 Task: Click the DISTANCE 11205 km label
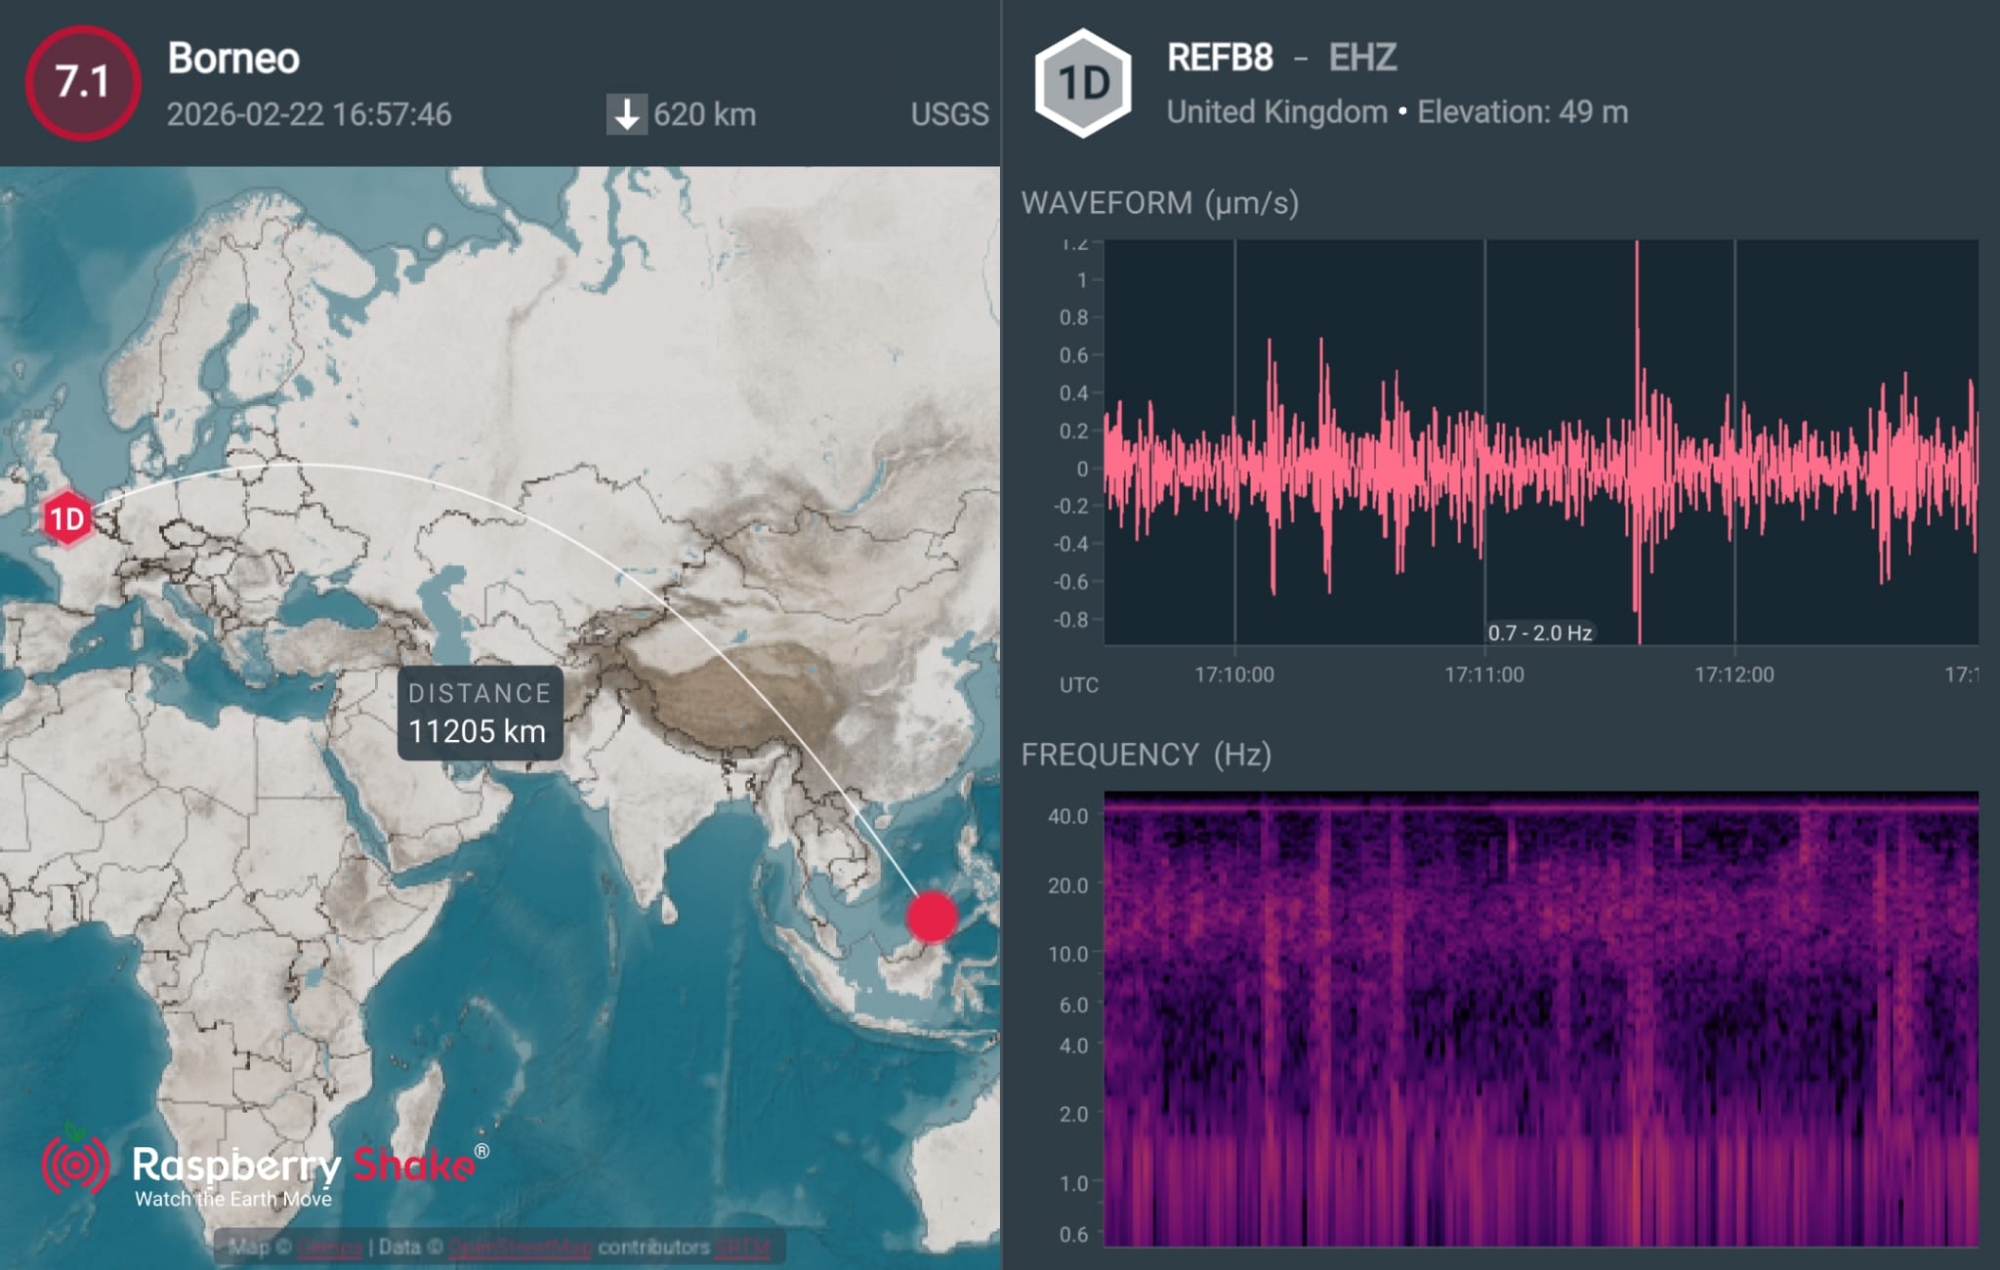479,713
